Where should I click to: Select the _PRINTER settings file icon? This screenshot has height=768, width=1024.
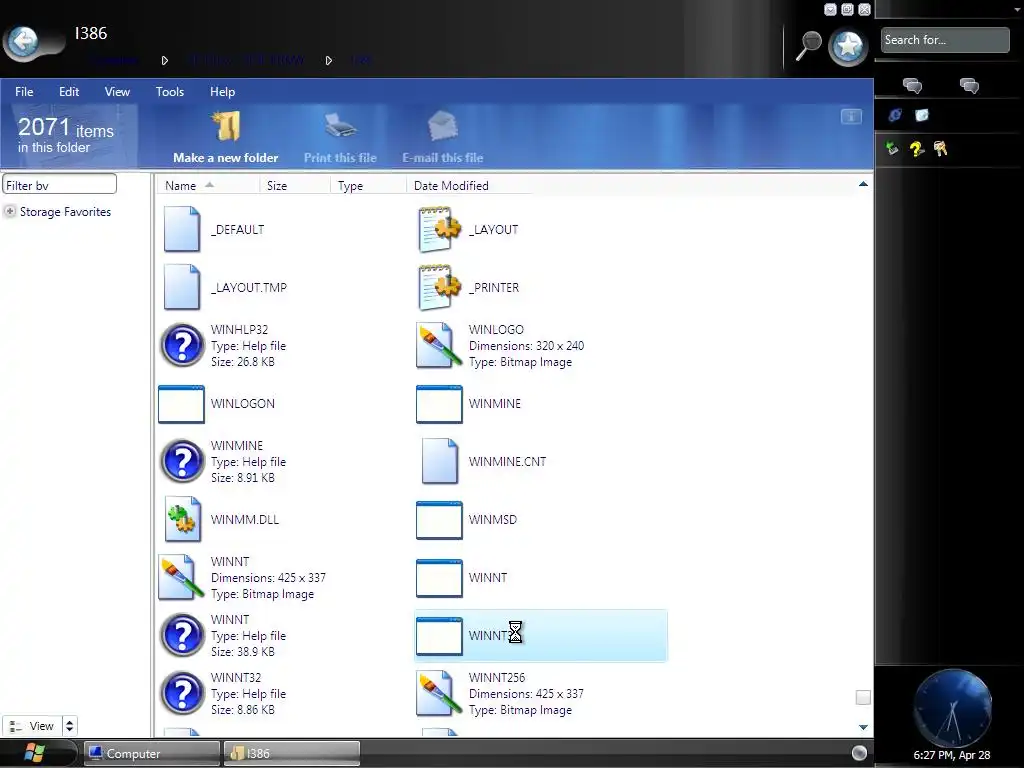439,287
